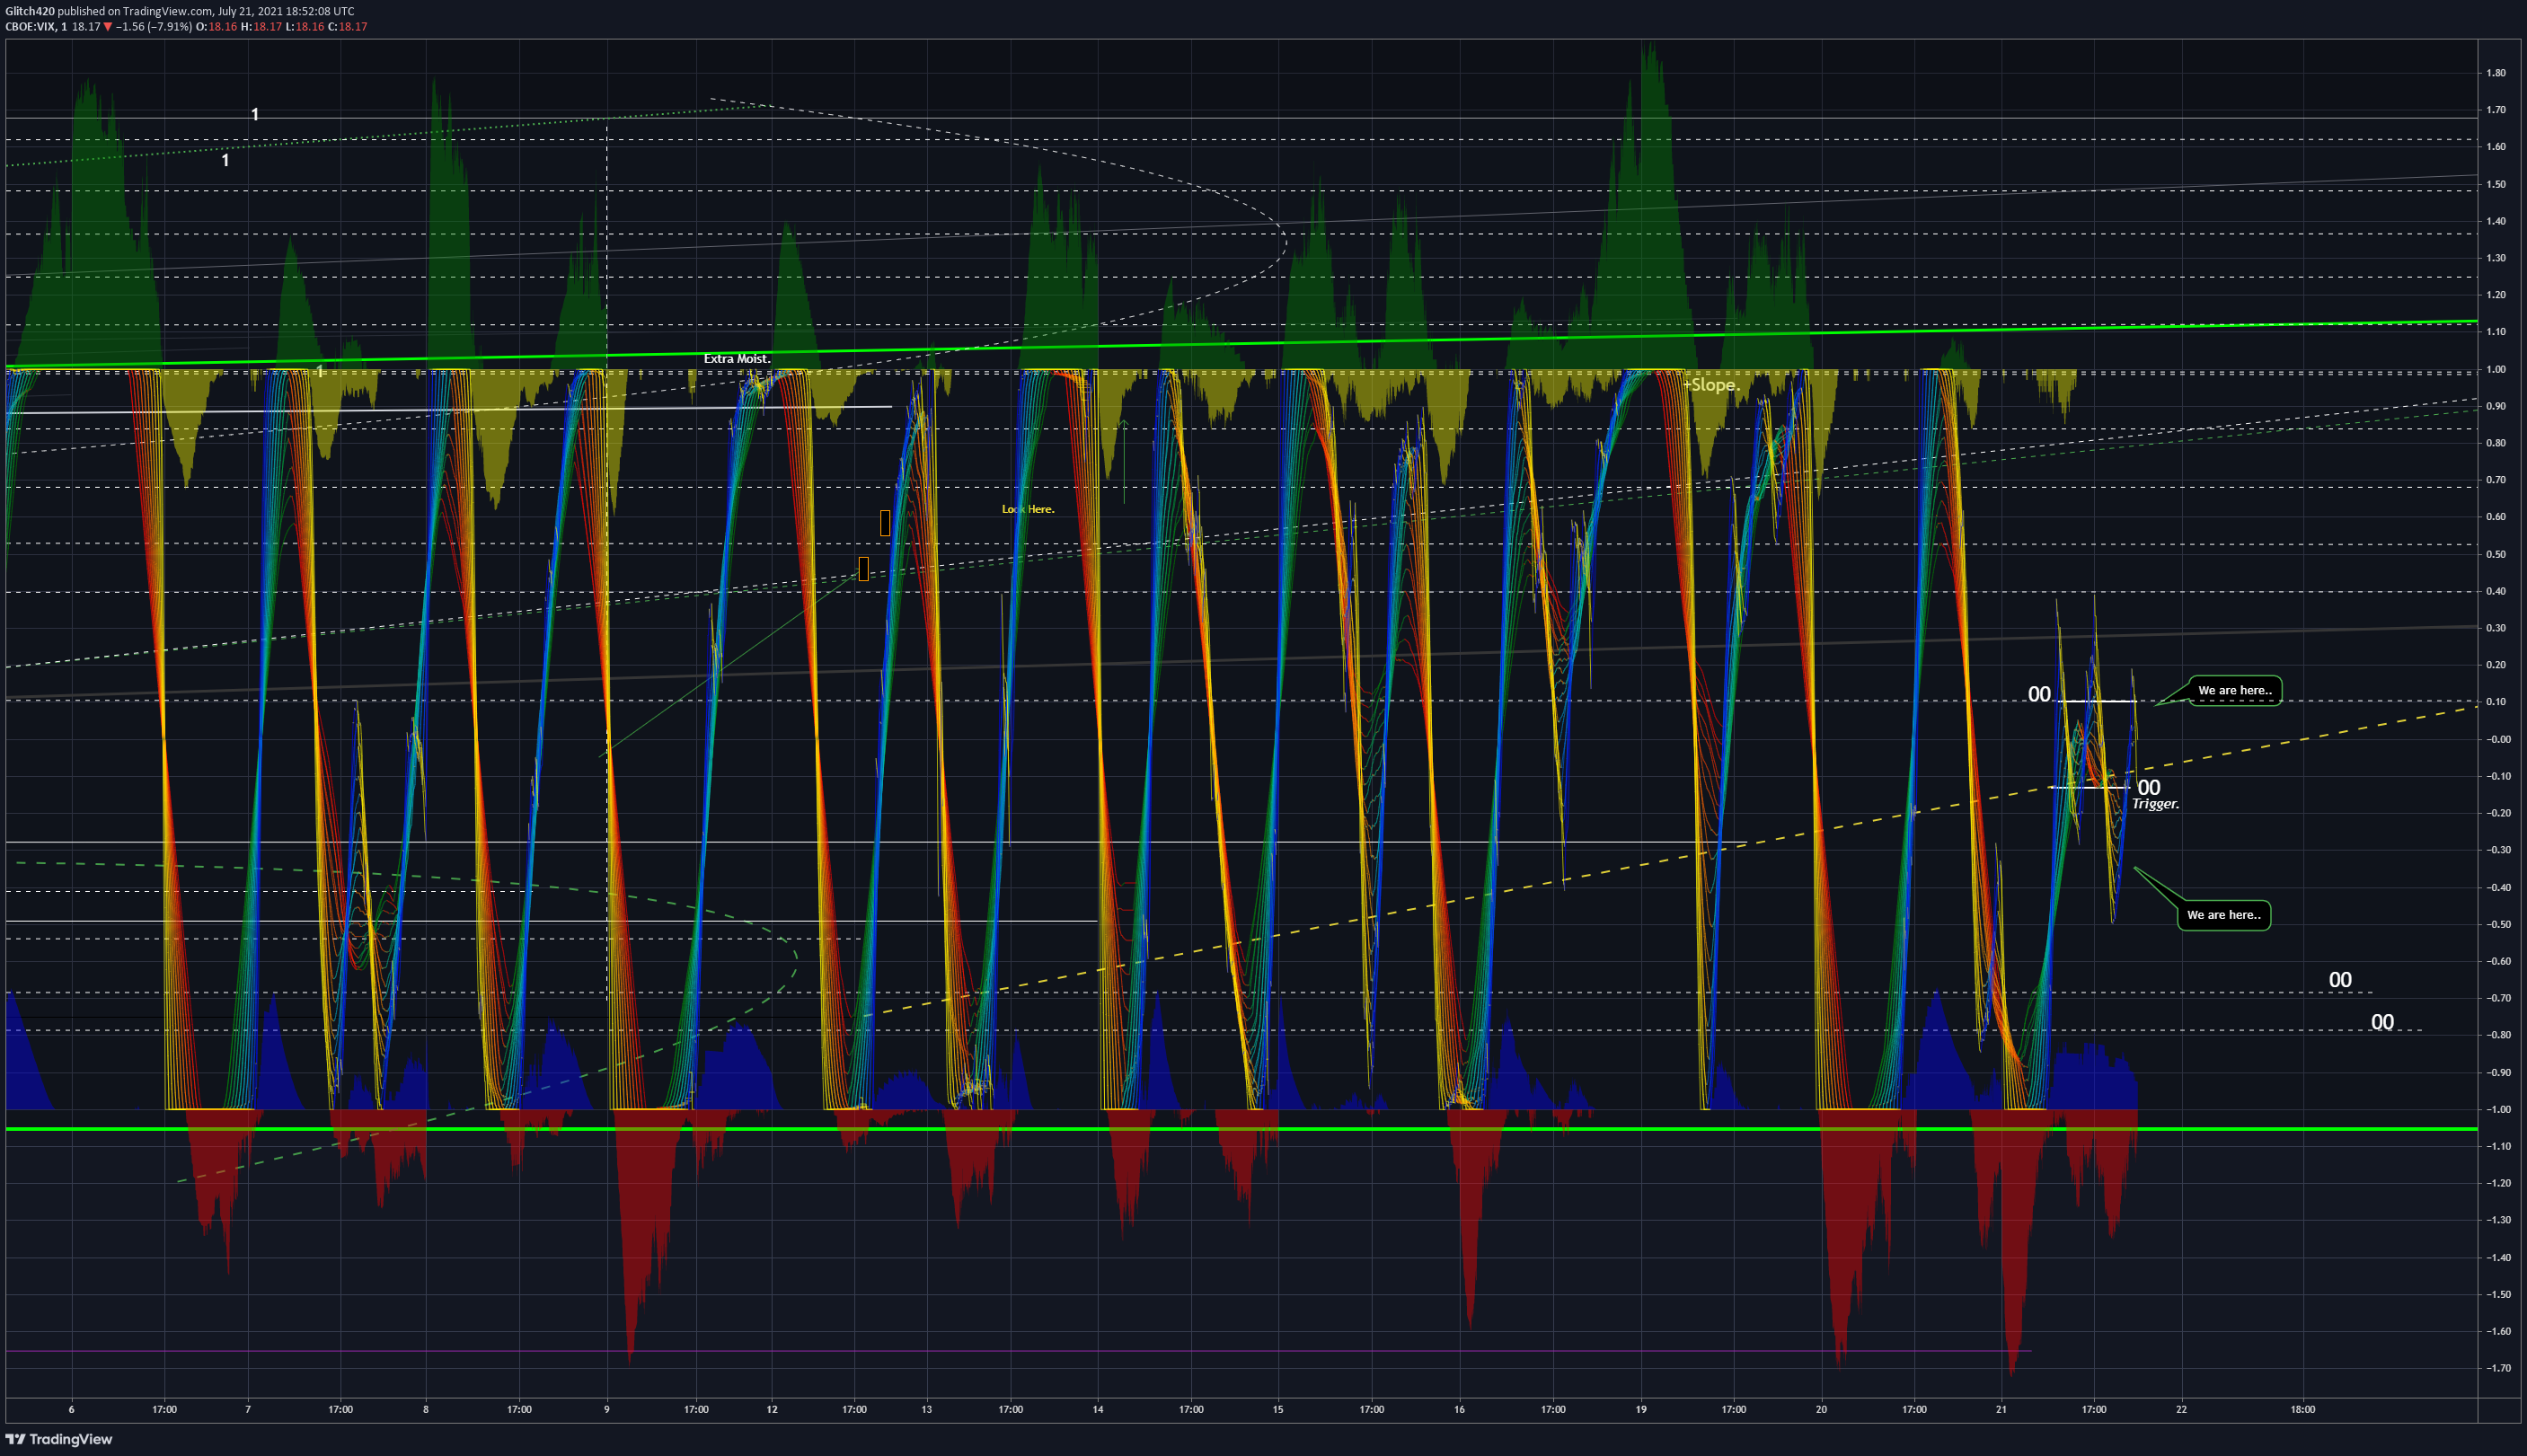The height and width of the screenshot is (1456, 2527).
Task: Click the date label 15 on time axis
Action: click(1278, 1409)
